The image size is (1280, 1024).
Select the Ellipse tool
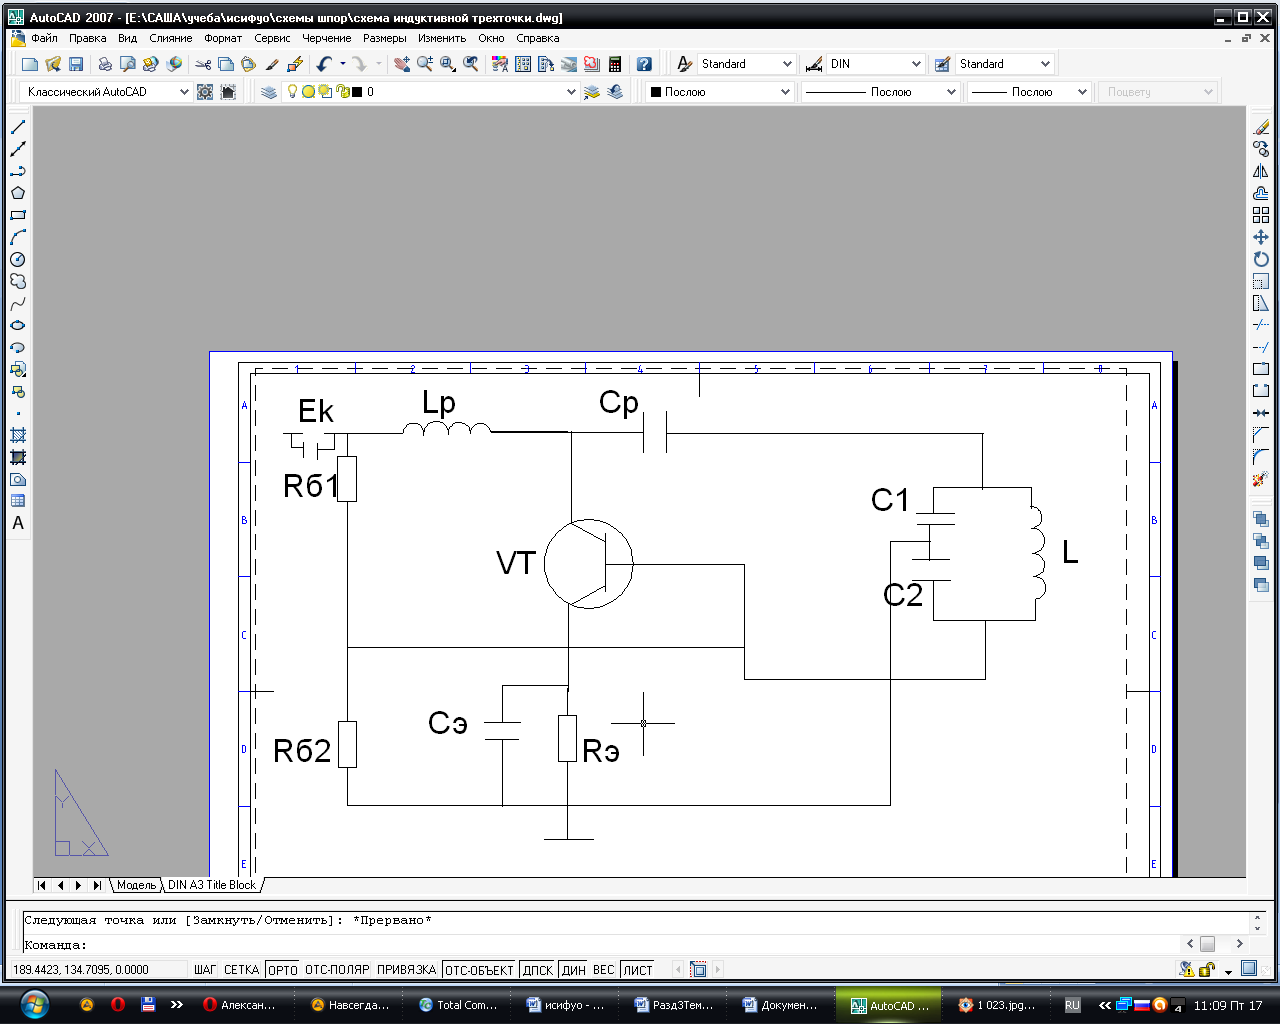[18, 325]
